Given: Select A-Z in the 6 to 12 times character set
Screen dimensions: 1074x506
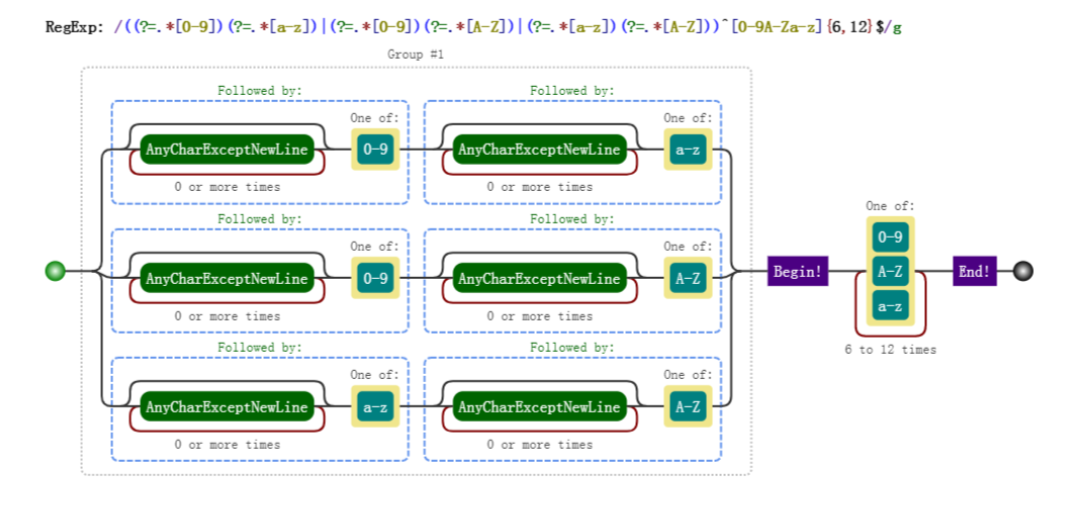Looking at the screenshot, I should click(x=890, y=271).
